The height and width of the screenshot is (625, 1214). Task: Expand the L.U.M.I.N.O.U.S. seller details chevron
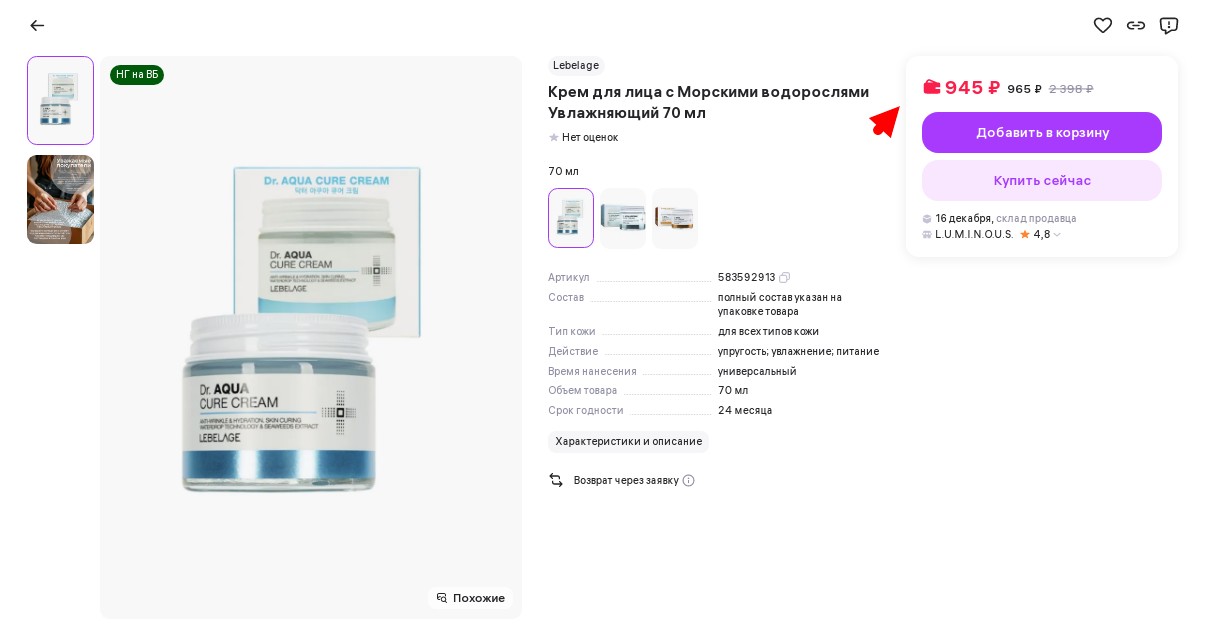click(1057, 235)
